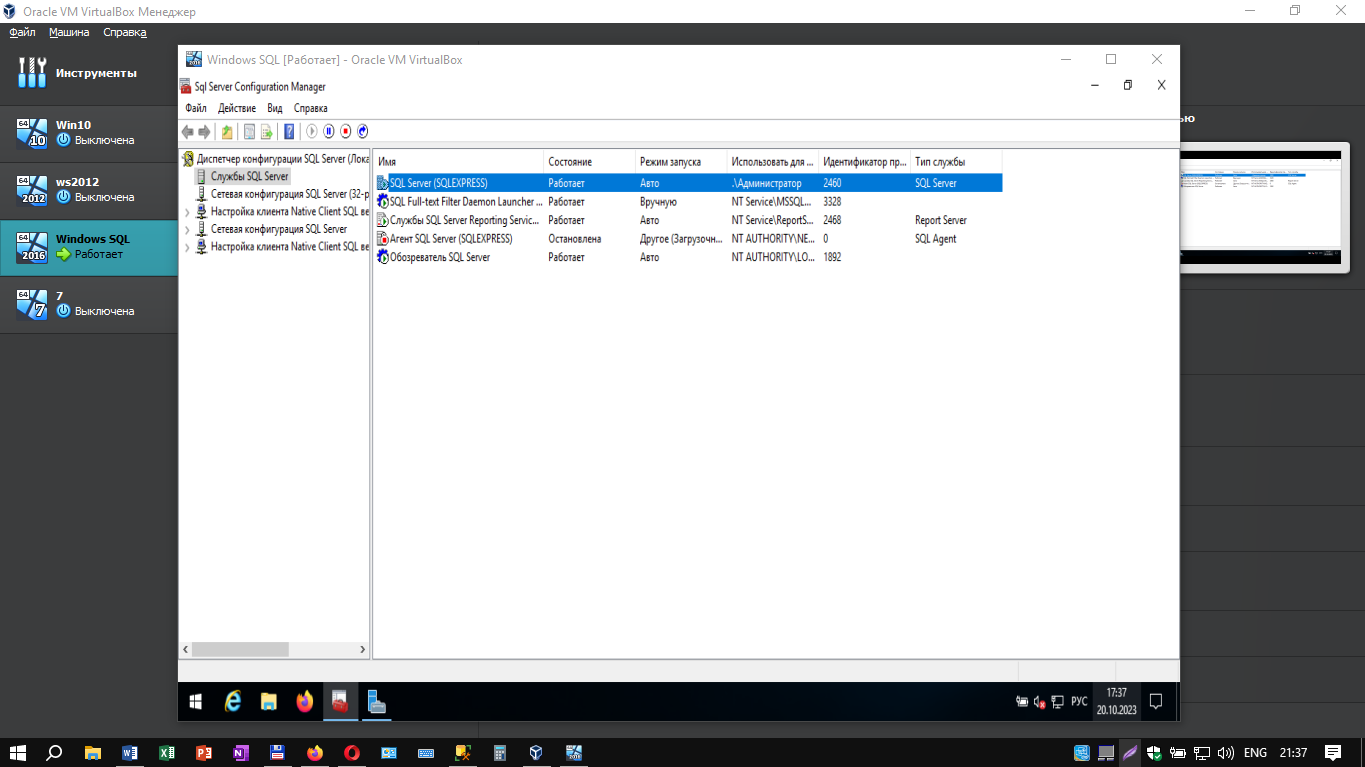Open Excel from the host taskbar
1365x767 pixels.
(x=167, y=752)
